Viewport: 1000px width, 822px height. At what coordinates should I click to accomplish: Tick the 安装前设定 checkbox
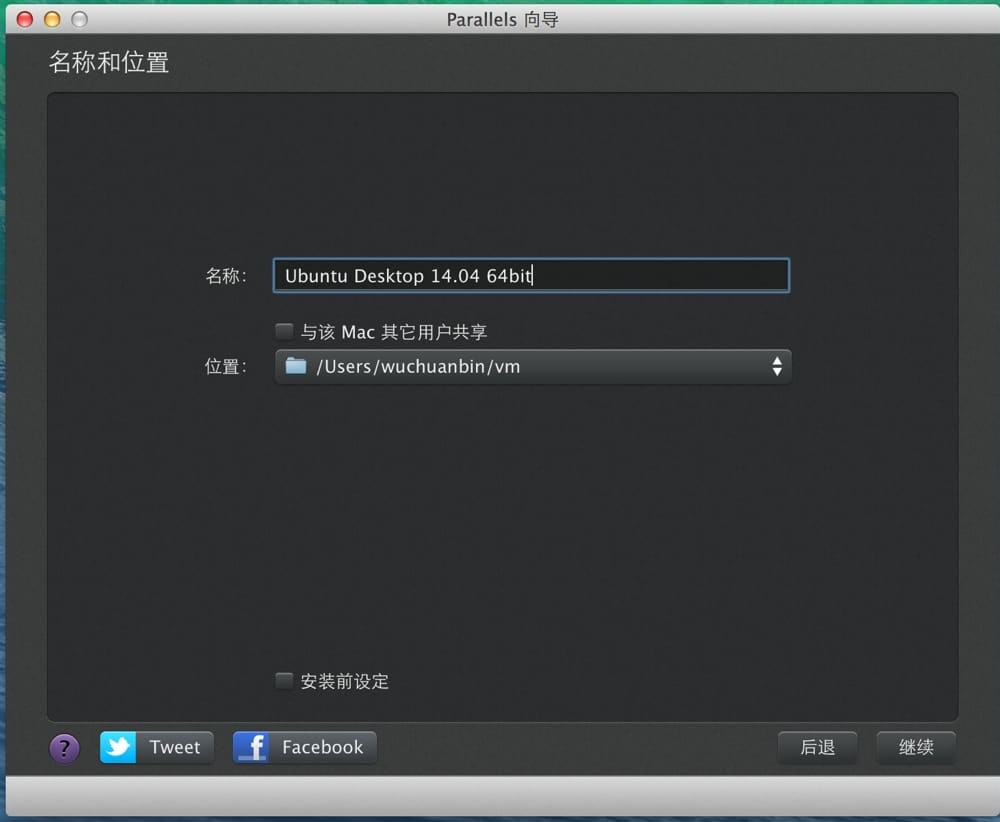coord(284,680)
